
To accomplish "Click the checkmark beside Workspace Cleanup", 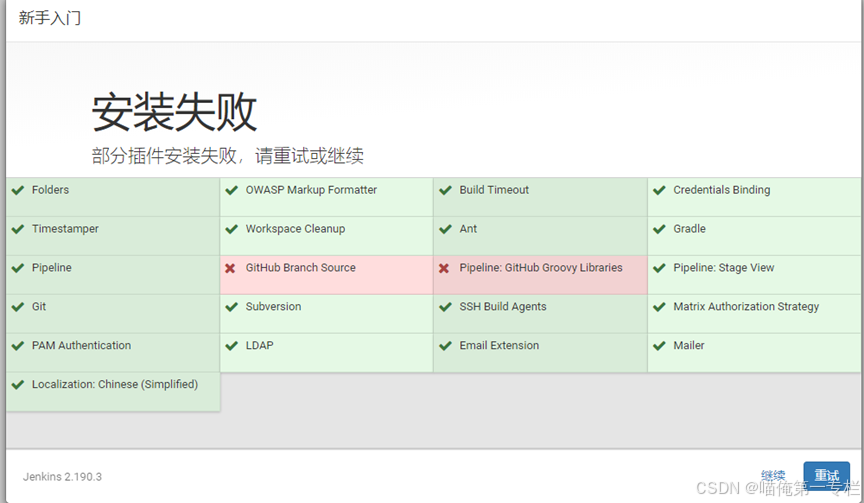I will (231, 229).
